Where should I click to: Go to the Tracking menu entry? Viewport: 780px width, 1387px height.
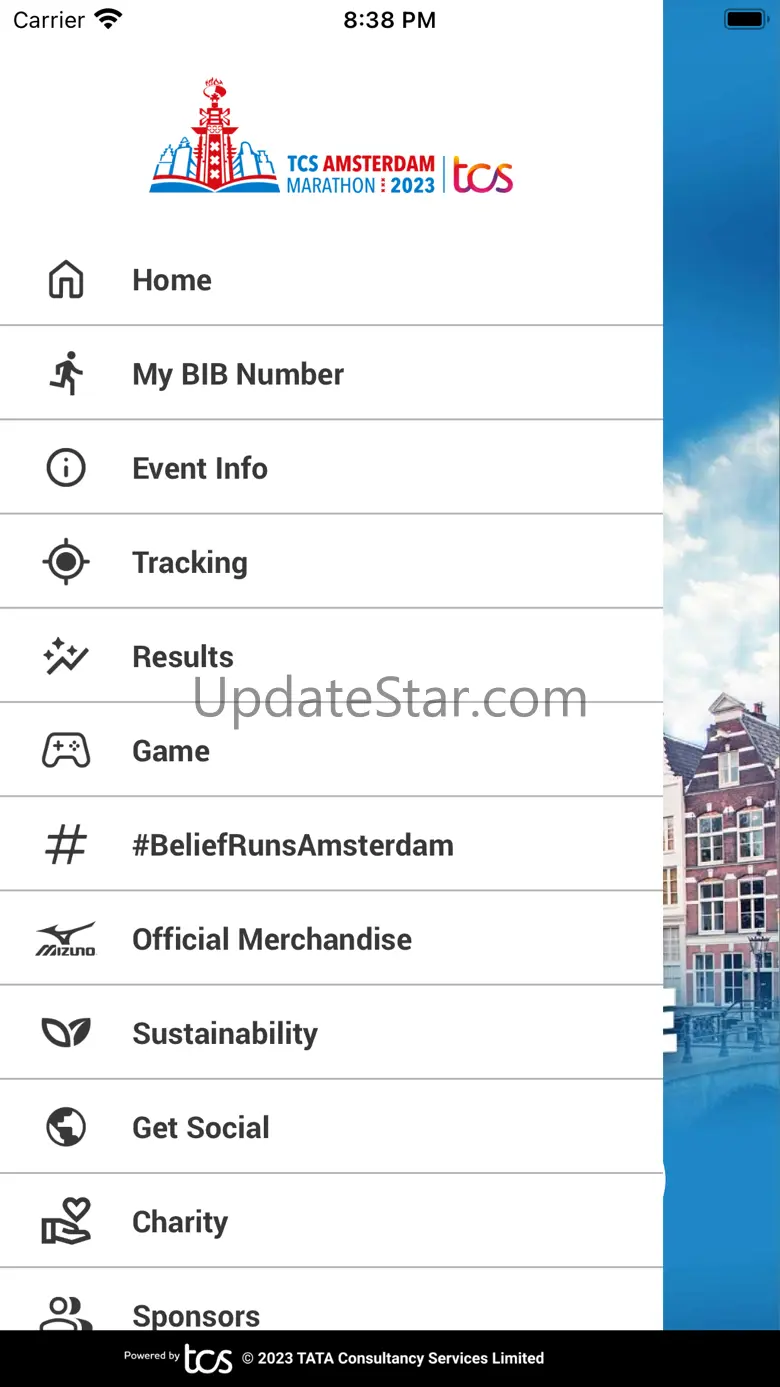331,562
